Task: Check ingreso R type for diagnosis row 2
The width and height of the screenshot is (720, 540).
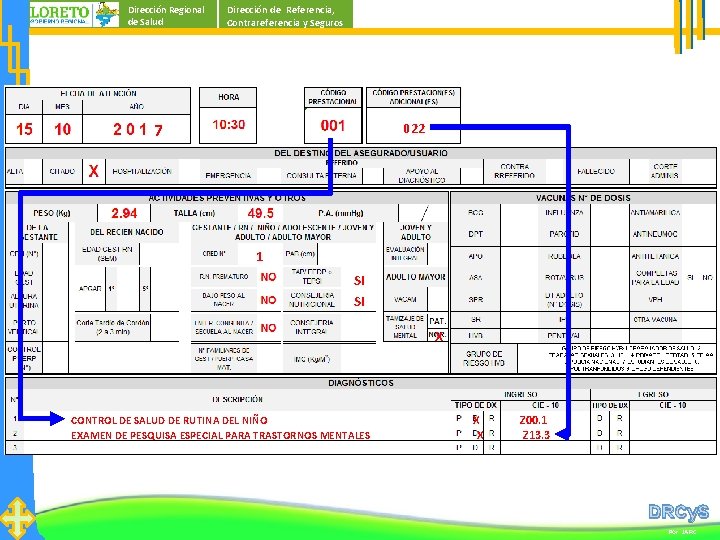Action: [491, 433]
